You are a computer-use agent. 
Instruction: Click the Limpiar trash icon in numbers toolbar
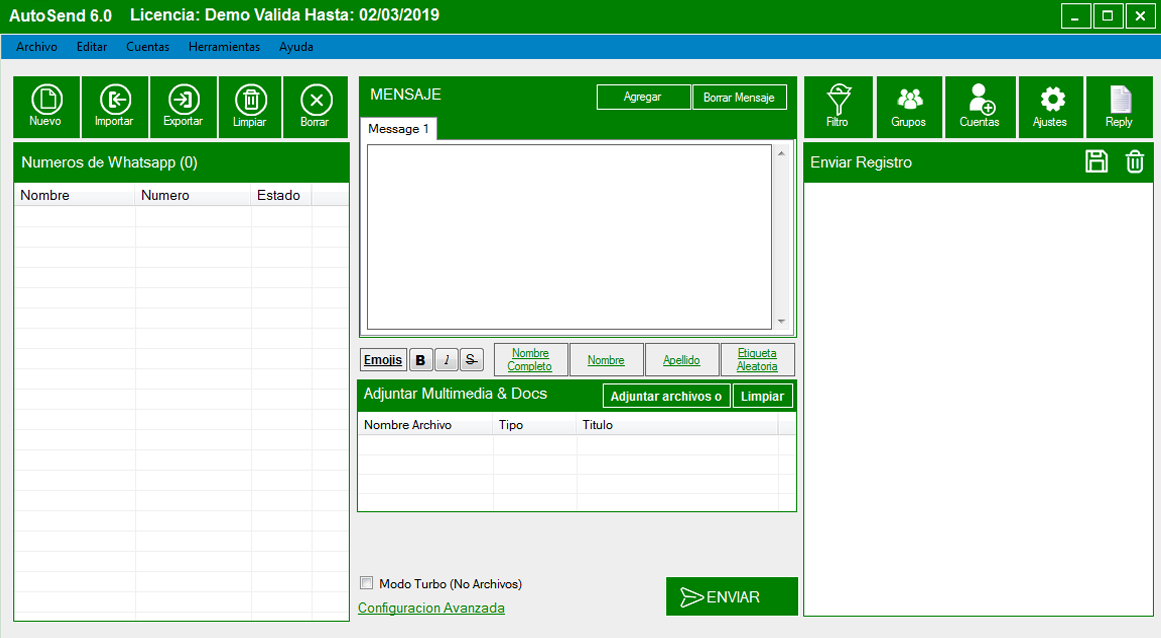coord(250,107)
